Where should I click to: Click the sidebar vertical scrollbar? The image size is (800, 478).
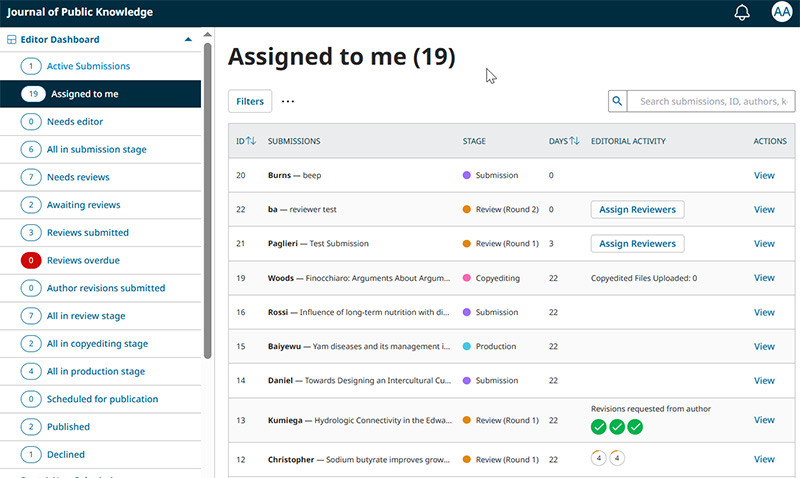[207, 200]
